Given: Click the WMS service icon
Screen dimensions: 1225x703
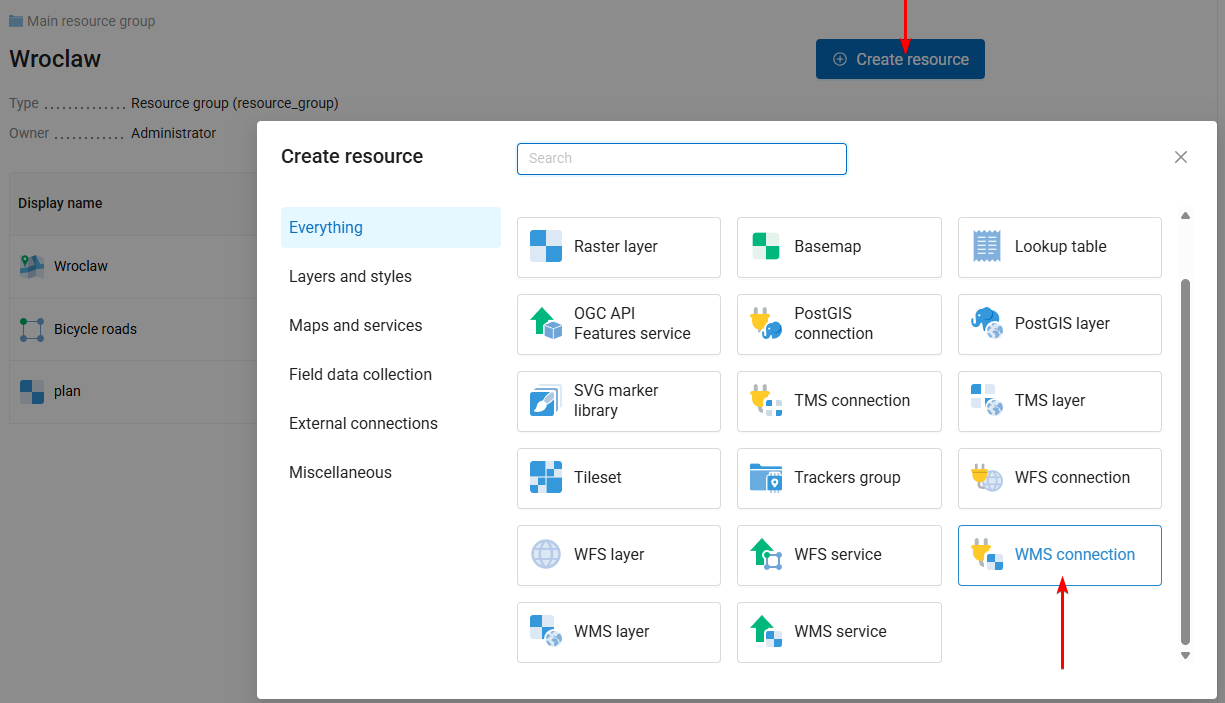Looking at the screenshot, I should (766, 632).
